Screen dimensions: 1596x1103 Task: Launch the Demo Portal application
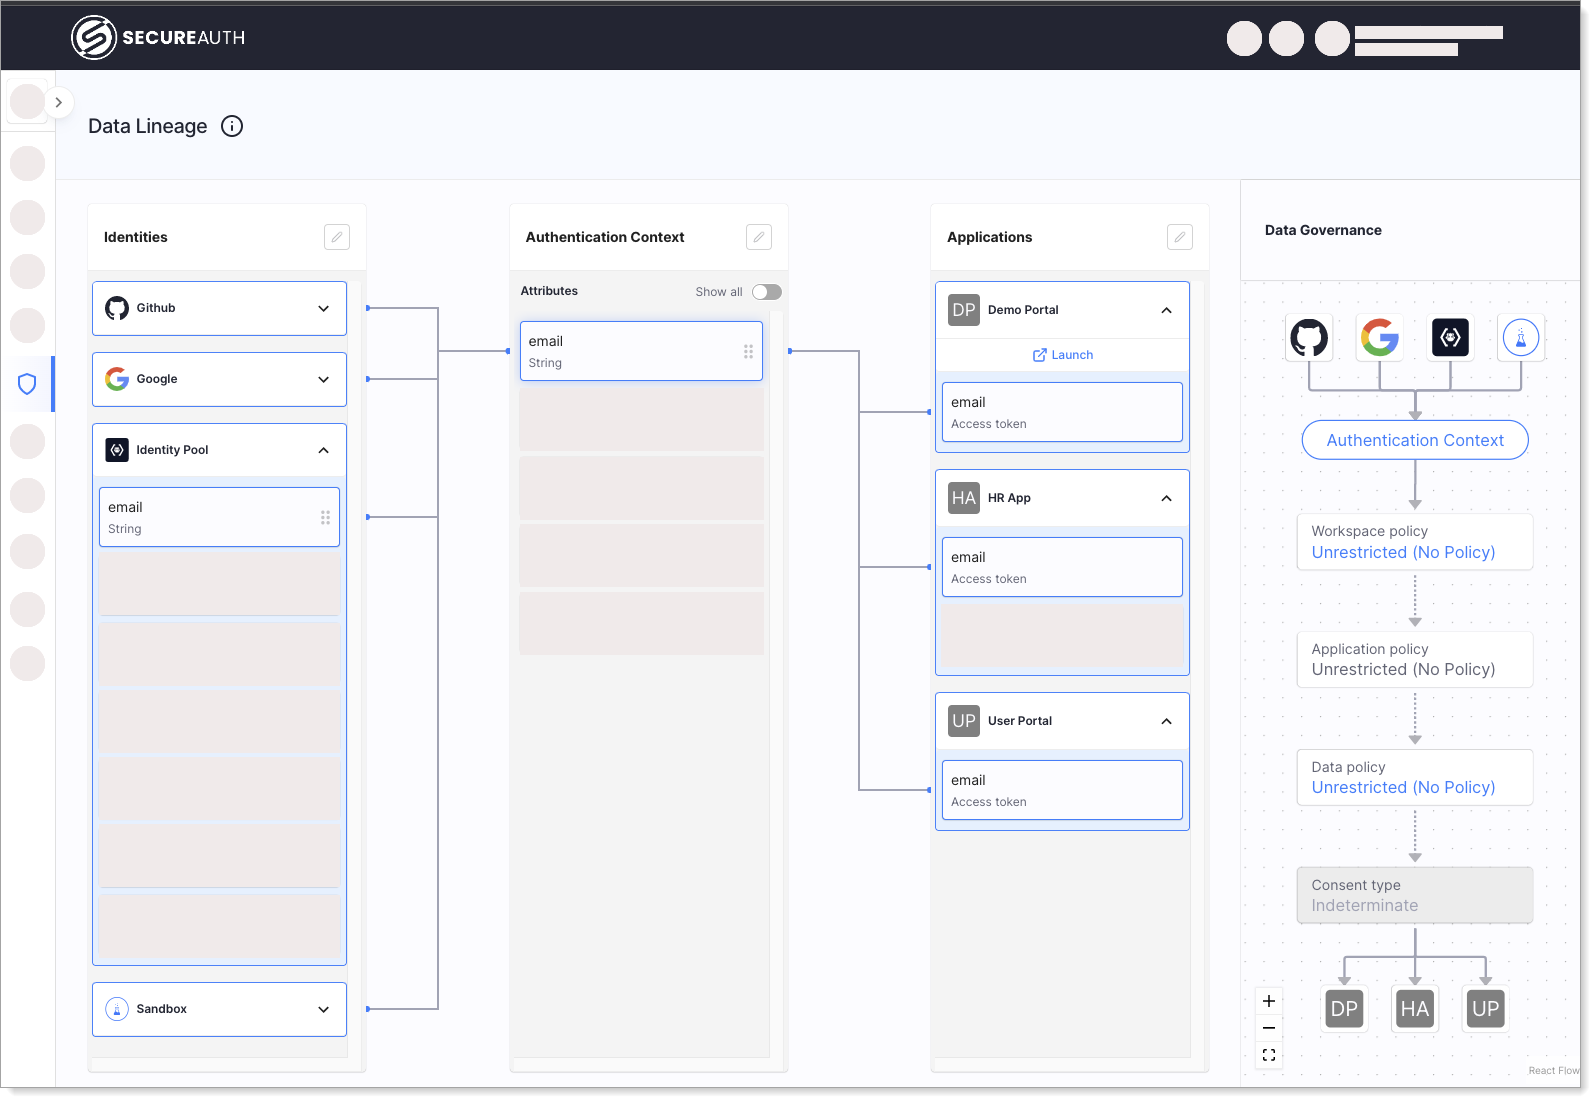coord(1062,355)
